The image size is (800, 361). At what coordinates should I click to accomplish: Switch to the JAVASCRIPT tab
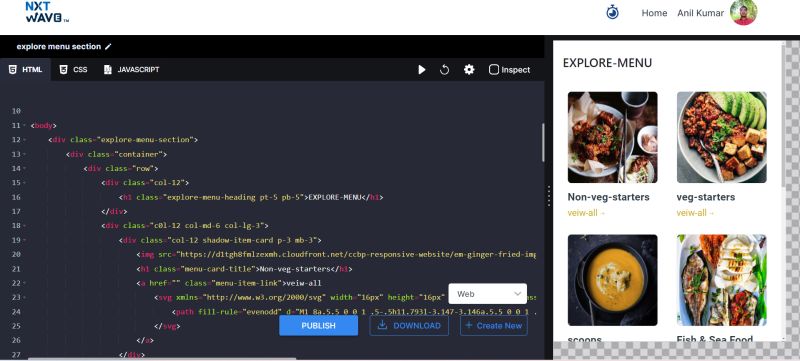point(132,70)
